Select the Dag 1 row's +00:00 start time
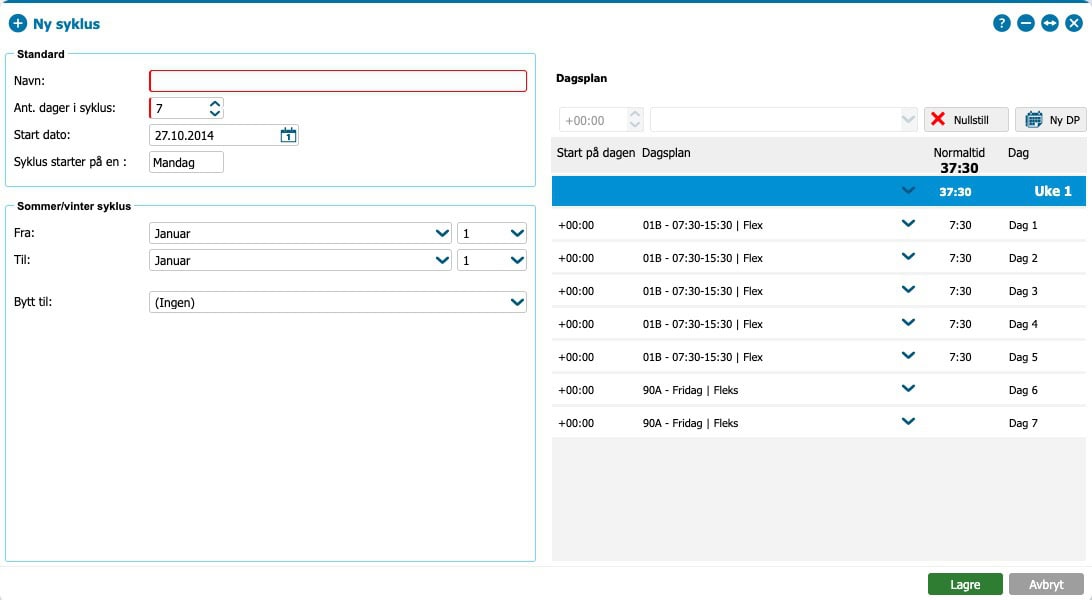 click(x=576, y=225)
